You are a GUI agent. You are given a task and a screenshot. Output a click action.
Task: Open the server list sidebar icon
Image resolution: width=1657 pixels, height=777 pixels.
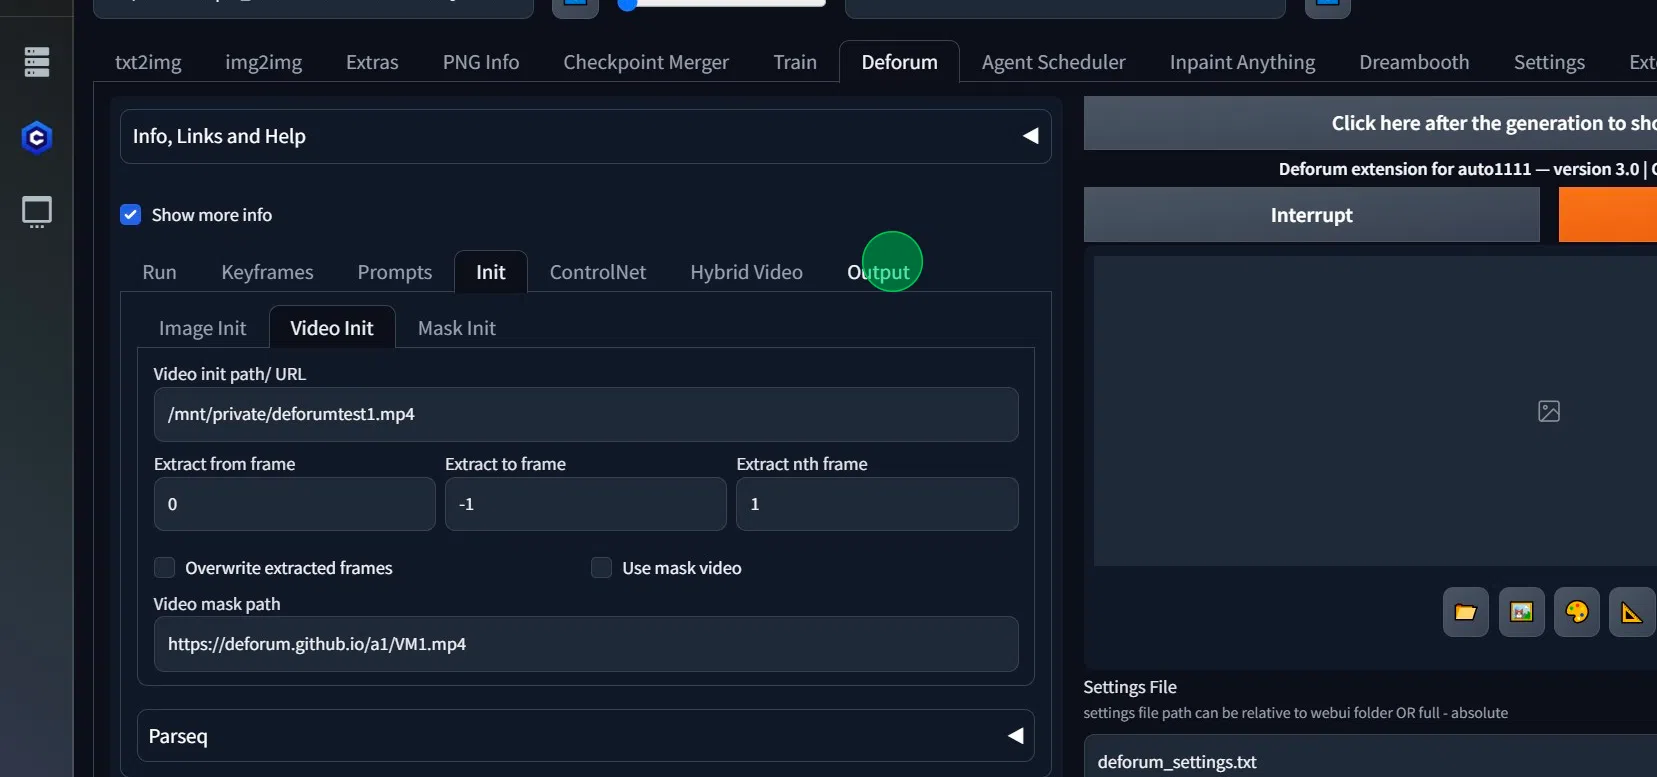pyautogui.click(x=37, y=62)
